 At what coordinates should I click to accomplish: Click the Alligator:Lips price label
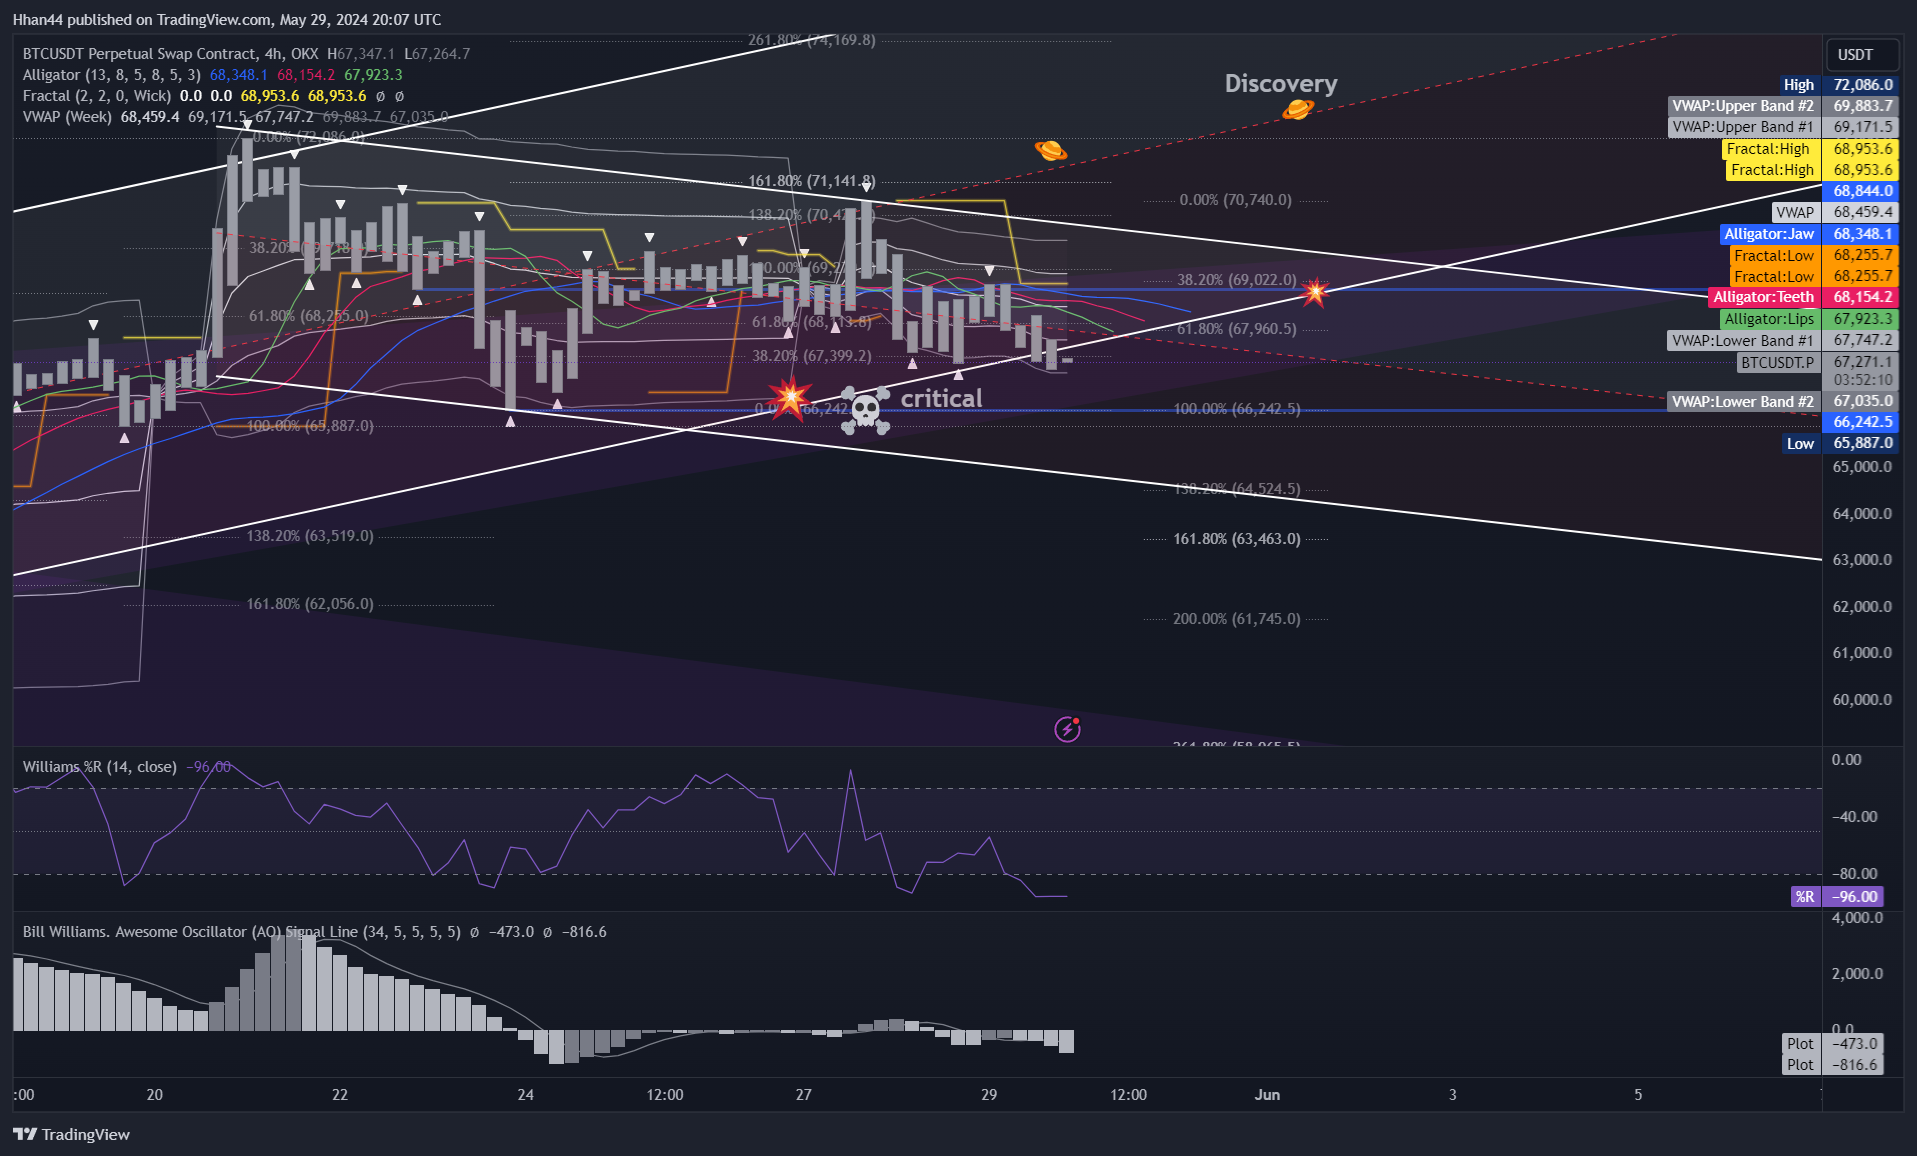click(x=1809, y=319)
